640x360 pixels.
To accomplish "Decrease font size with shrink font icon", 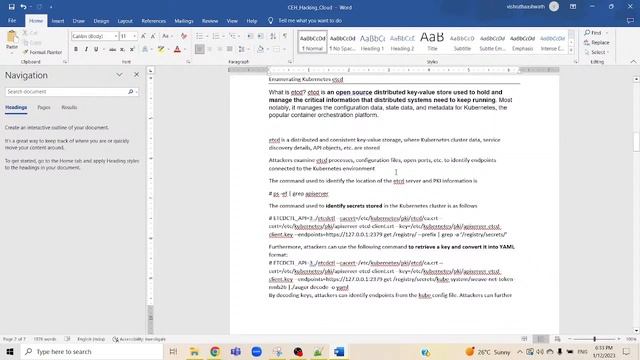I will click(153, 36).
